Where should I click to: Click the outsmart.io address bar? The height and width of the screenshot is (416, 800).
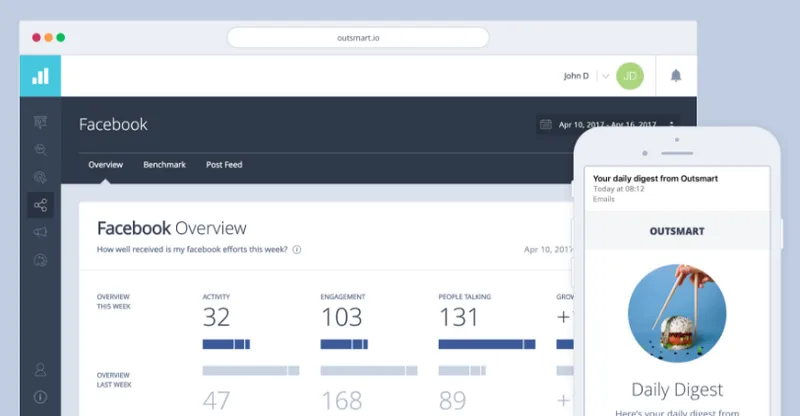coord(358,38)
